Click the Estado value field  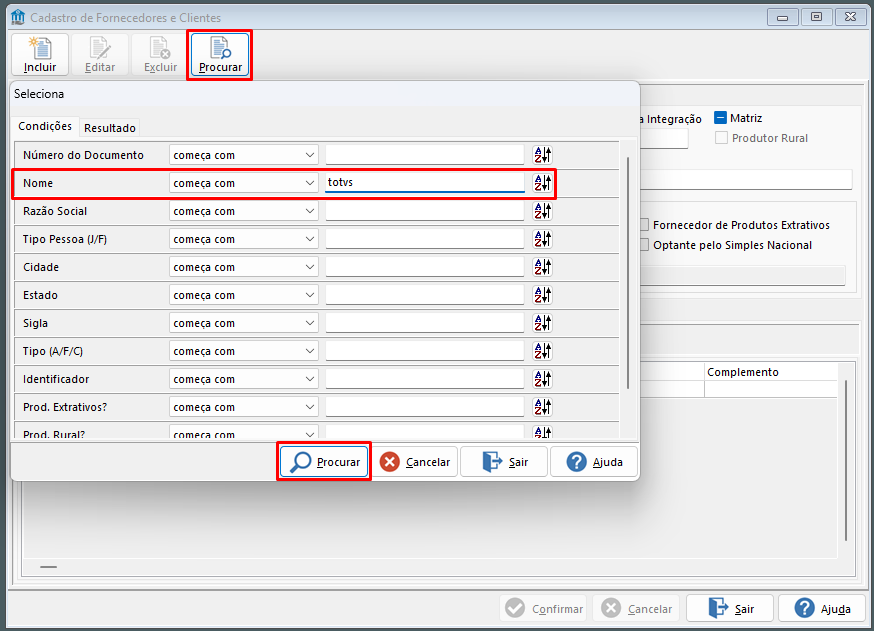point(425,295)
